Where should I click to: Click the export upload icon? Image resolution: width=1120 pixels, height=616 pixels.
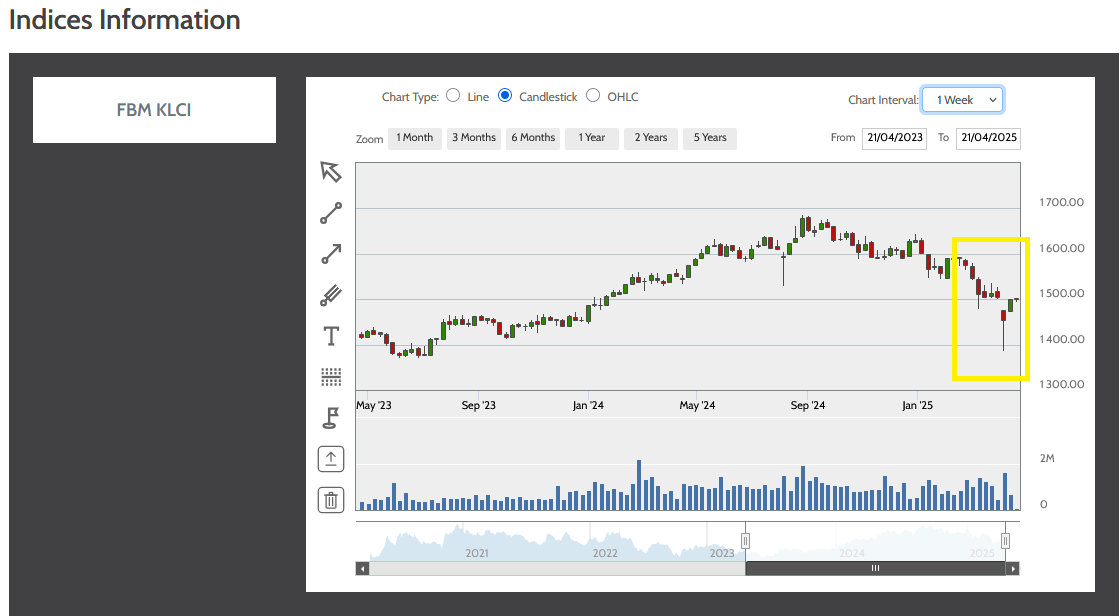coord(331,459)
